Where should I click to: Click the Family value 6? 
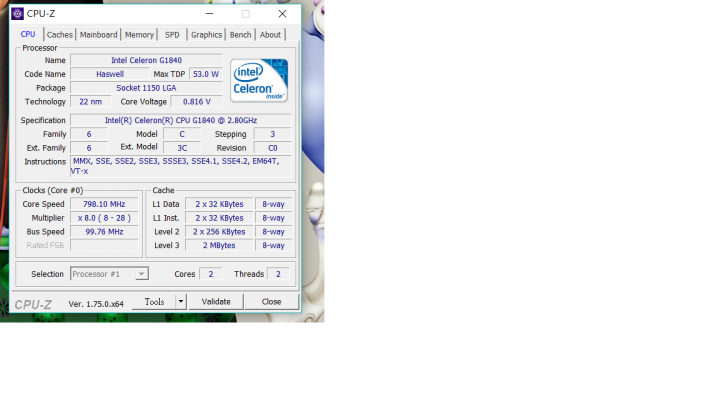pyautogui.click(x=89, y=134)
